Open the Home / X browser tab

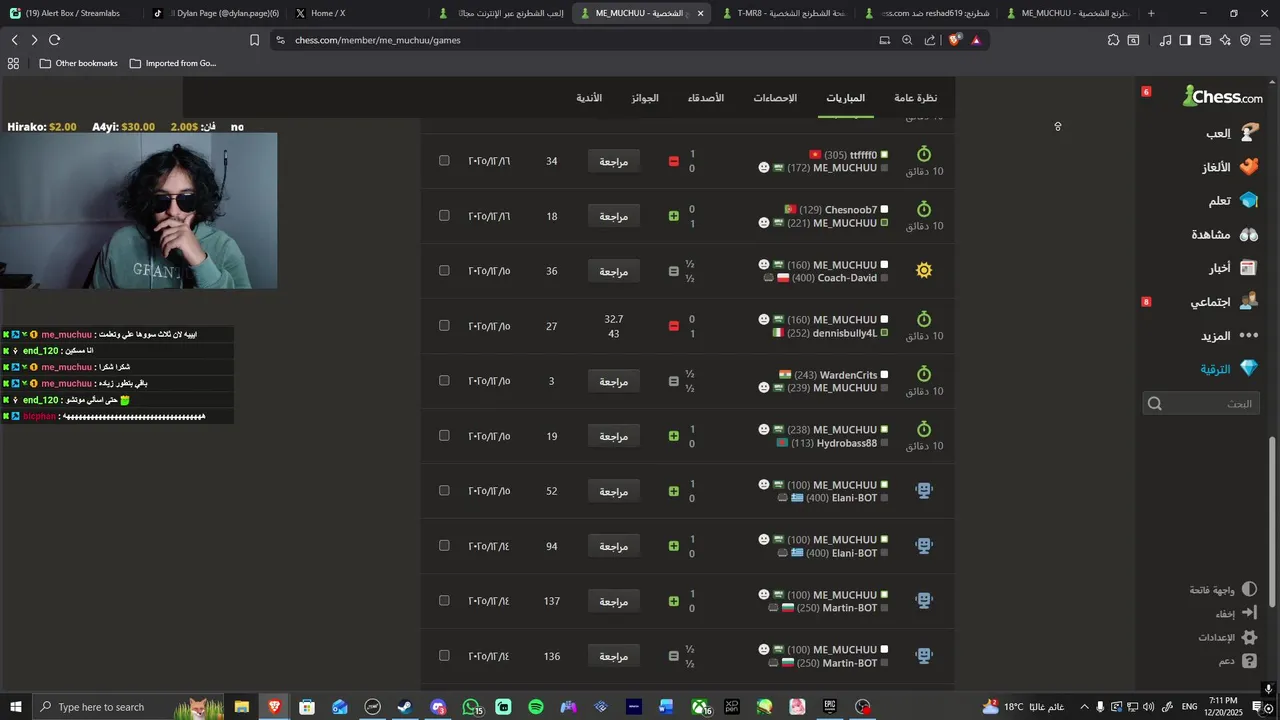click(x=328, y=13)
